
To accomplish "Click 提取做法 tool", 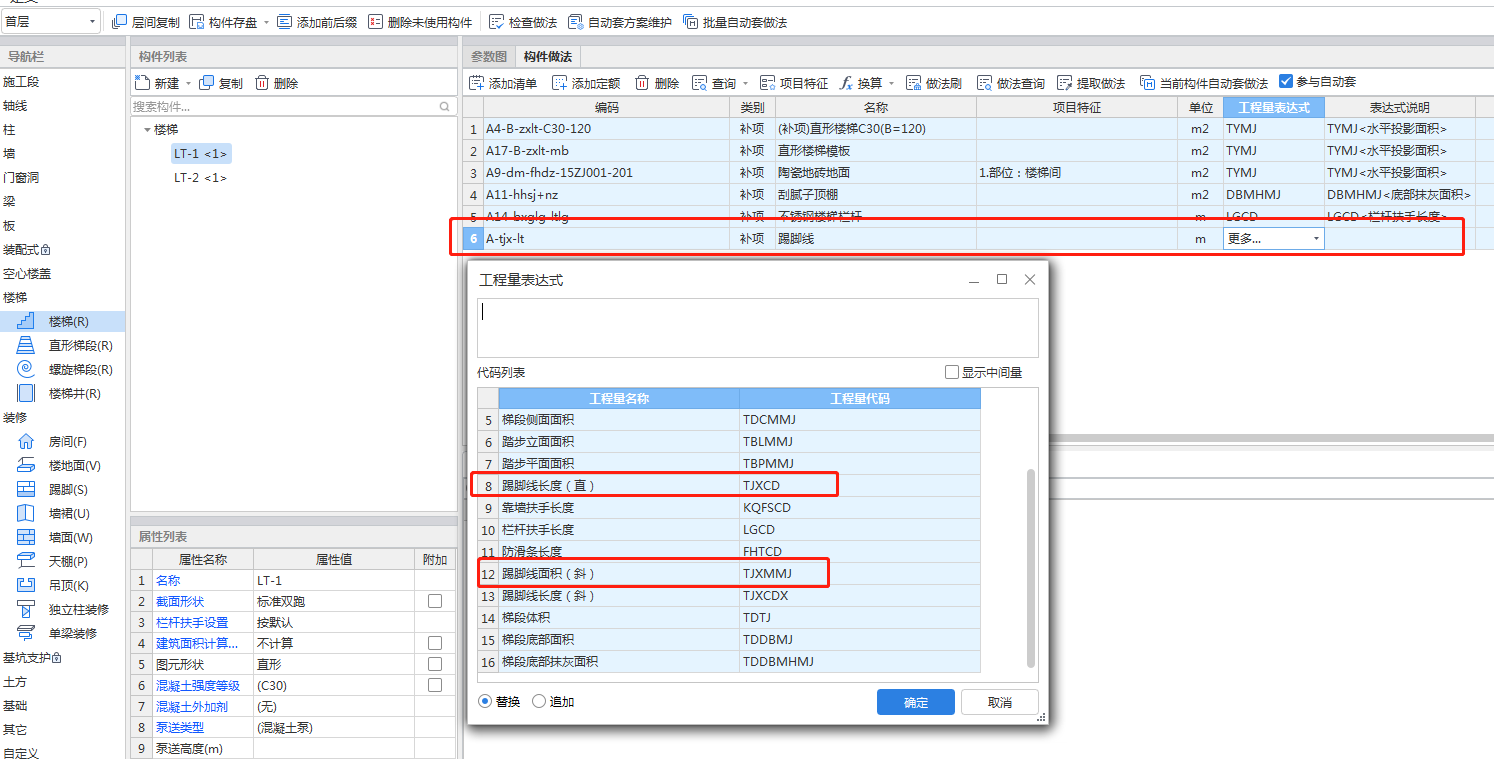I will pos(1091,83).
